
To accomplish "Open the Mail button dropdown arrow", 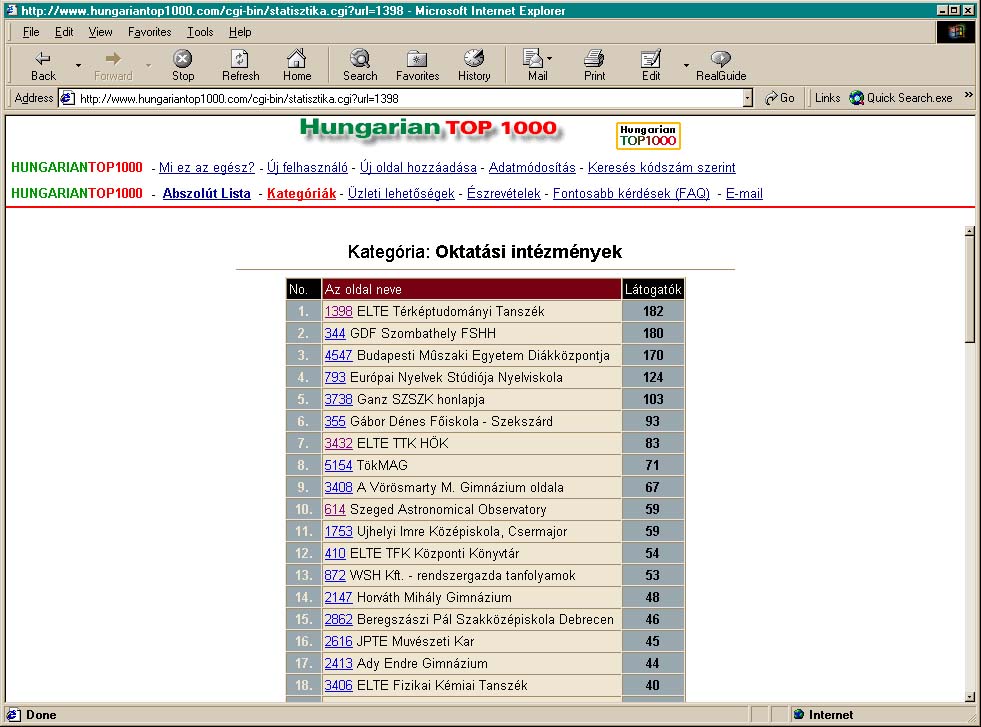I will tap(549, 60).
